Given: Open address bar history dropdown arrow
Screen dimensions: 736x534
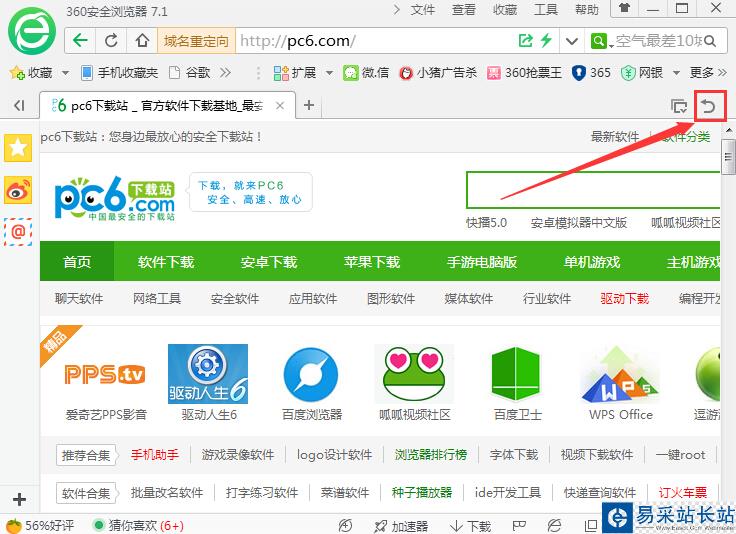Looking at the screenshot, I should pos(571,41).
